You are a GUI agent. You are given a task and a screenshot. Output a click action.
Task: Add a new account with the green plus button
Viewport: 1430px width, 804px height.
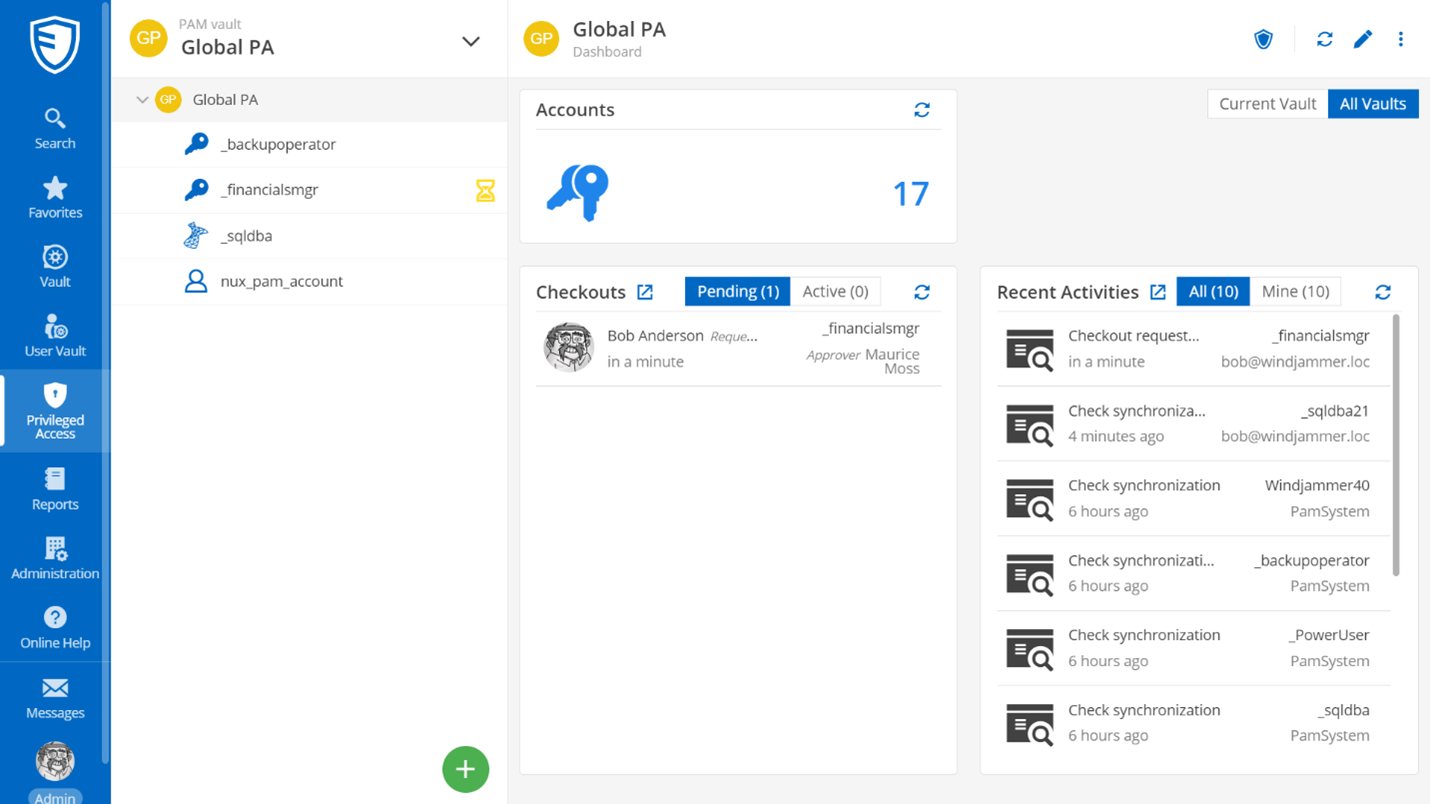coord(465,769)
